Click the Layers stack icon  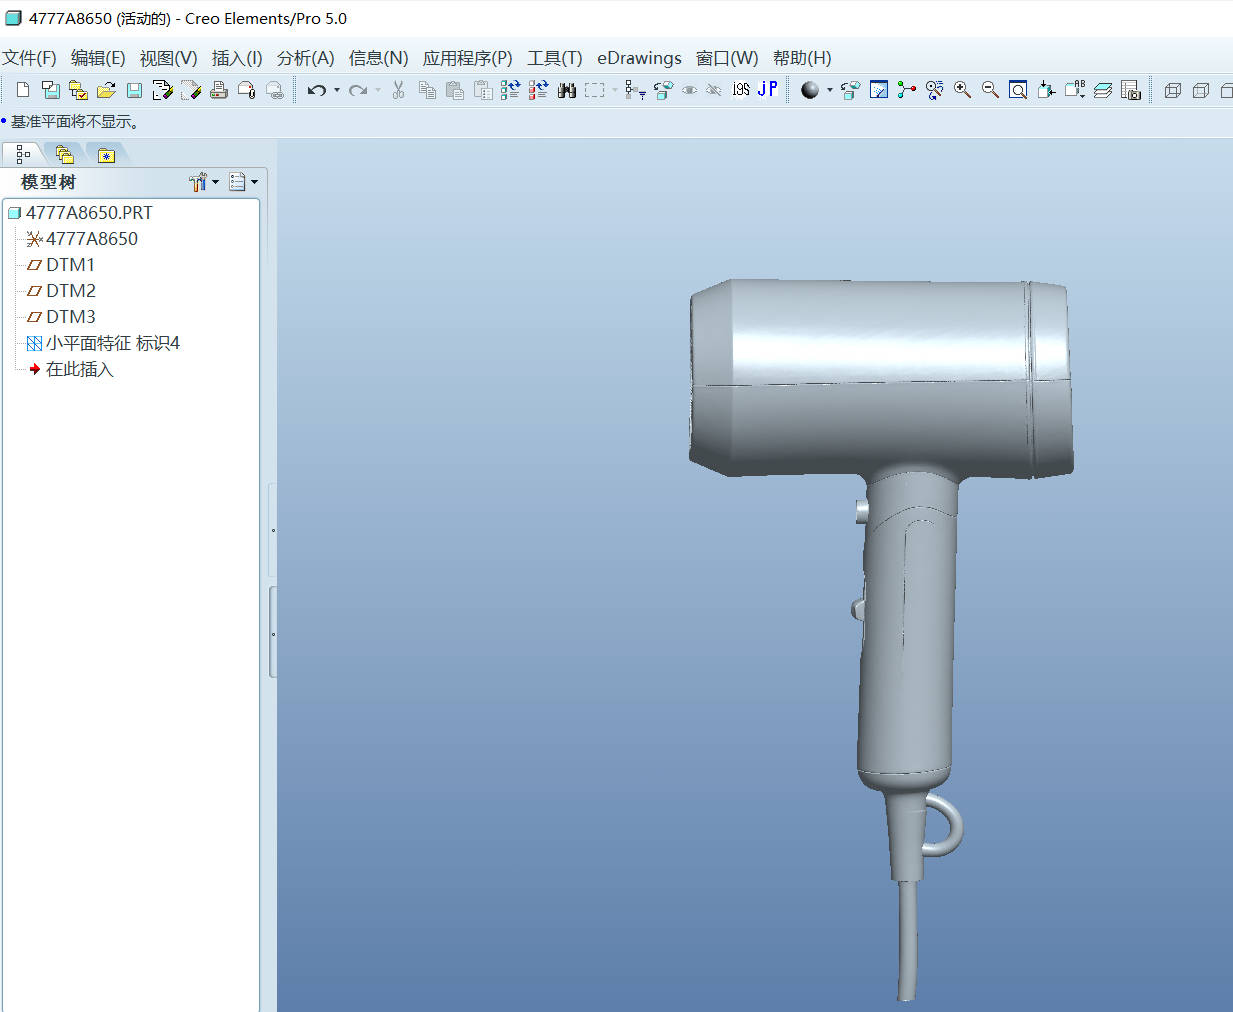click(1102, 90)
